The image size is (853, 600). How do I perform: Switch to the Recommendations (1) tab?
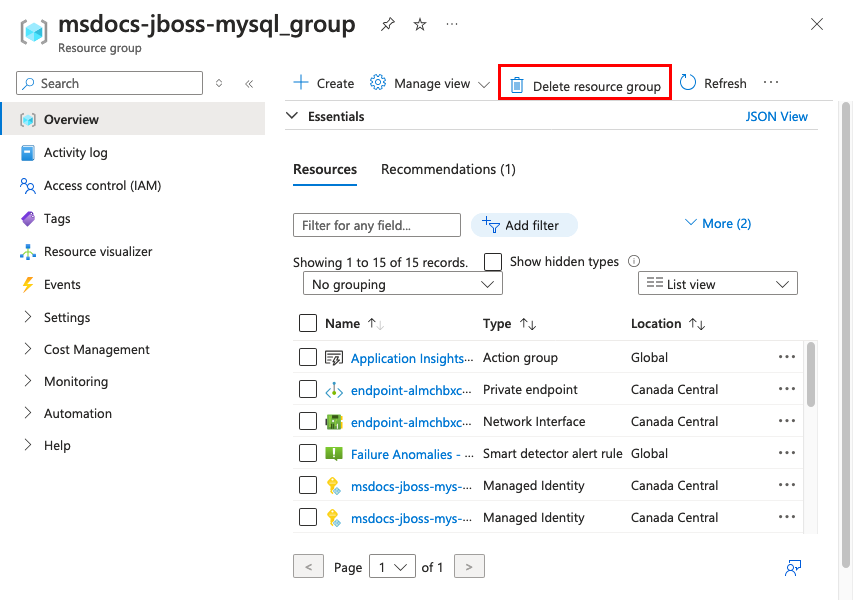click(x=448, y=170)
